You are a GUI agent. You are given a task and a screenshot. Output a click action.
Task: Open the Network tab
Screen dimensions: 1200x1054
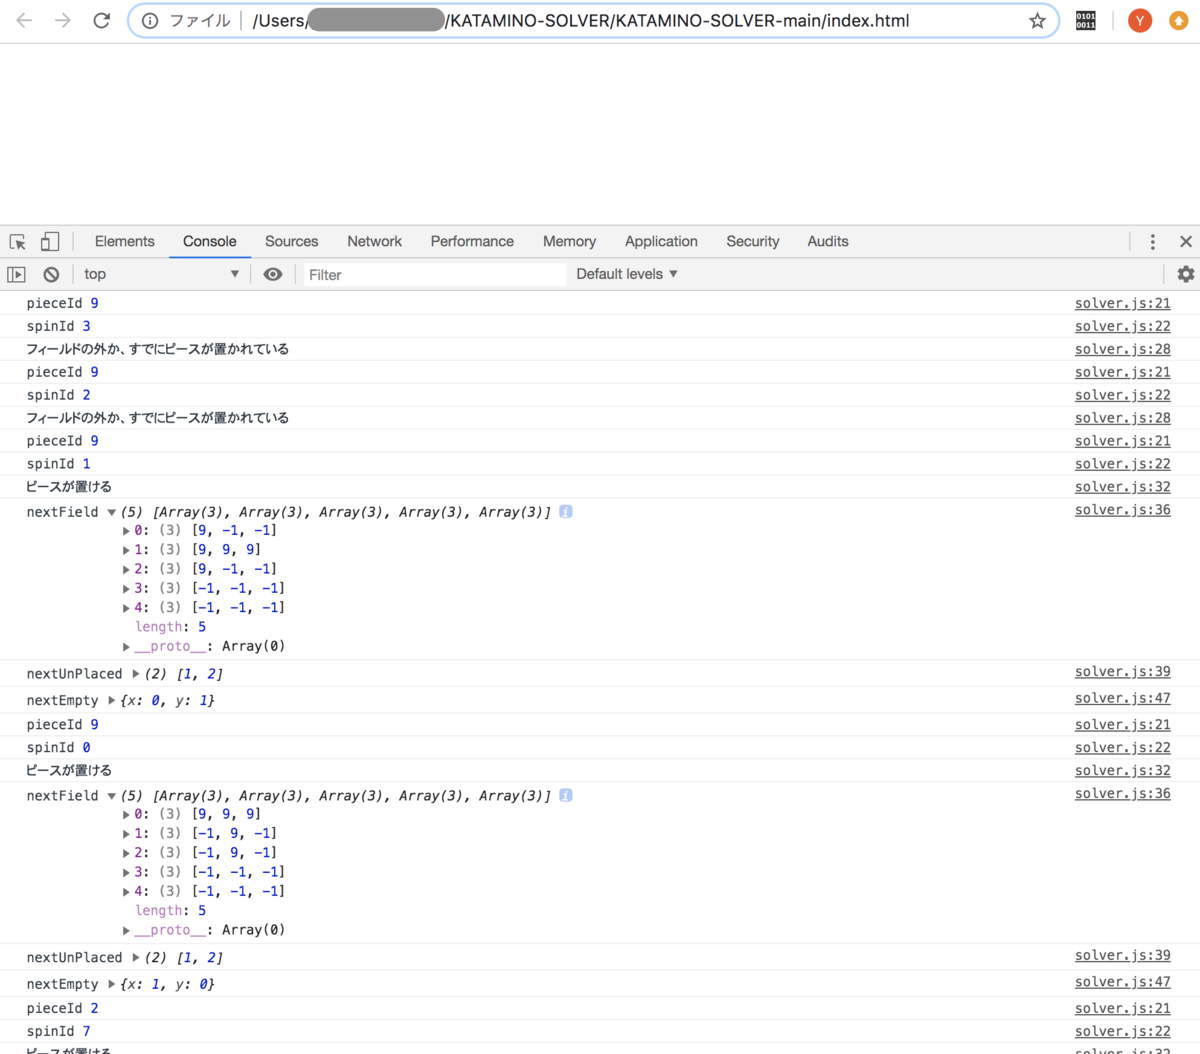pyautogui.click(x=375, y=242)
